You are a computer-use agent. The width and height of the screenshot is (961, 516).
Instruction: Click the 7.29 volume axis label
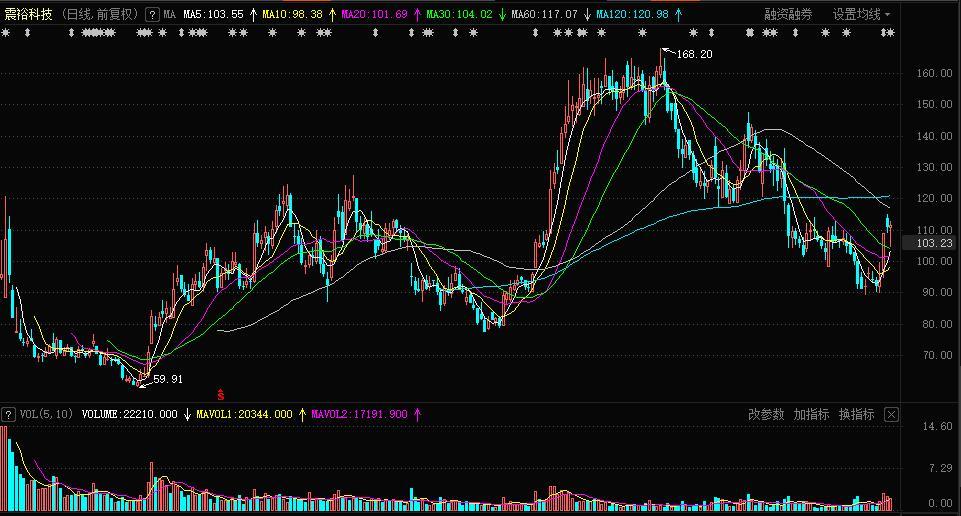point(941,468)
